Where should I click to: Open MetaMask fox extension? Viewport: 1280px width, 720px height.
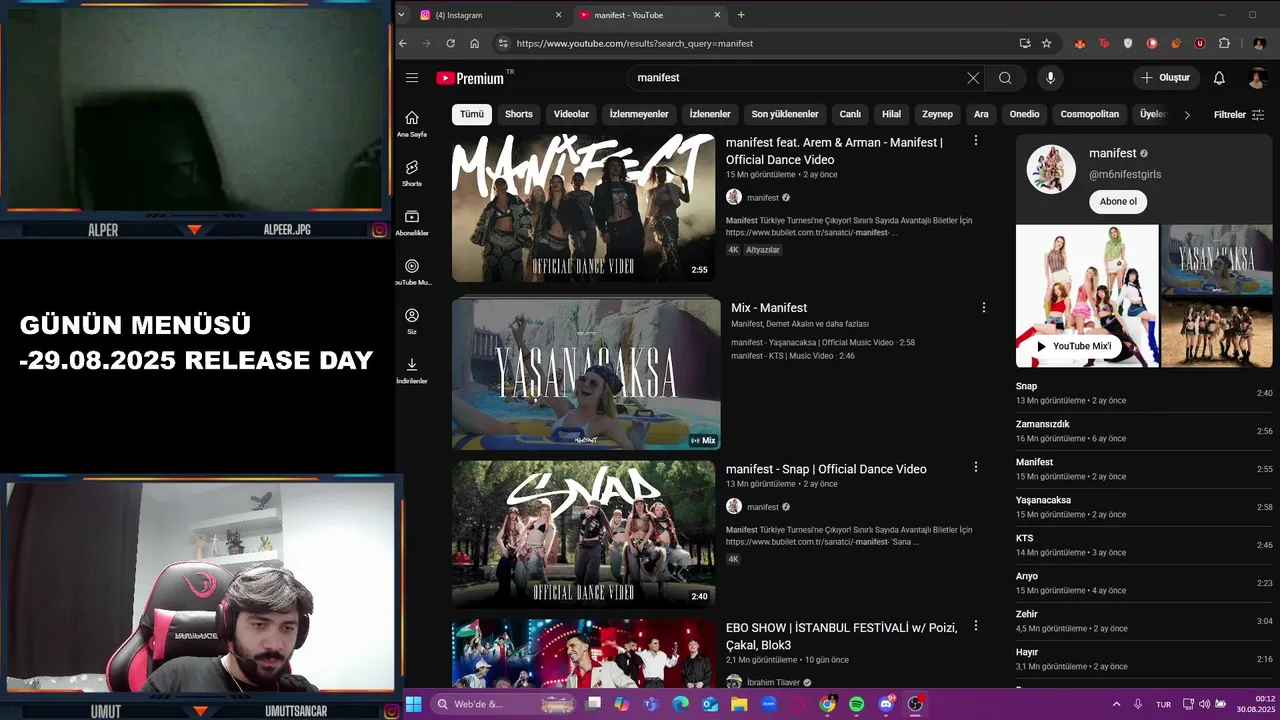pos(1080,43)
